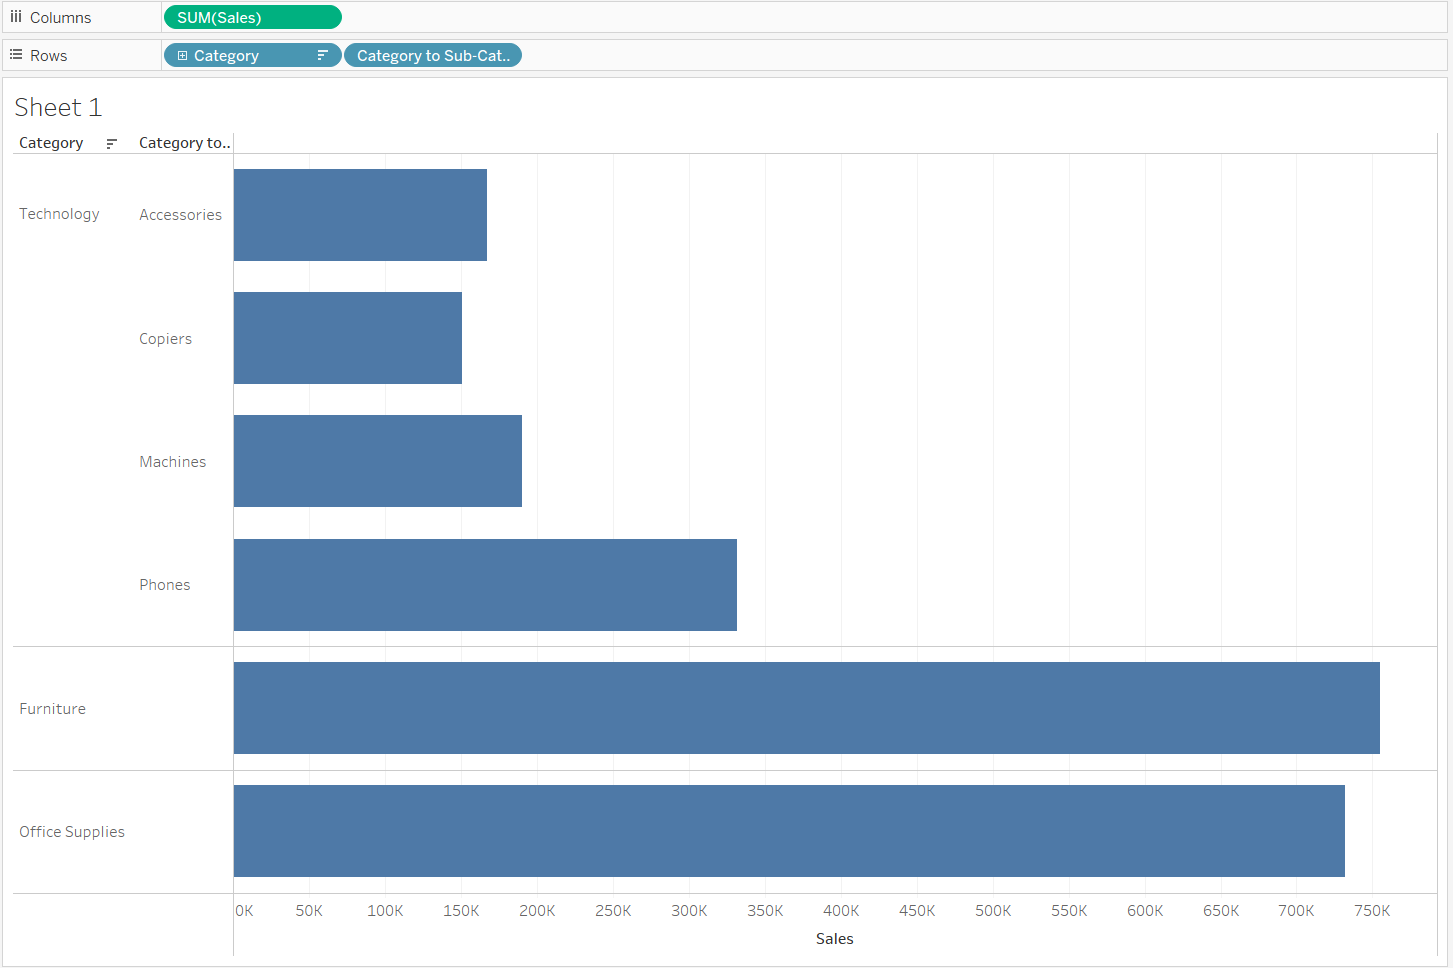Viewport: 1453px width, 968px height.
Task: Click the Rows shelf icon
Action: pos(16,55)
